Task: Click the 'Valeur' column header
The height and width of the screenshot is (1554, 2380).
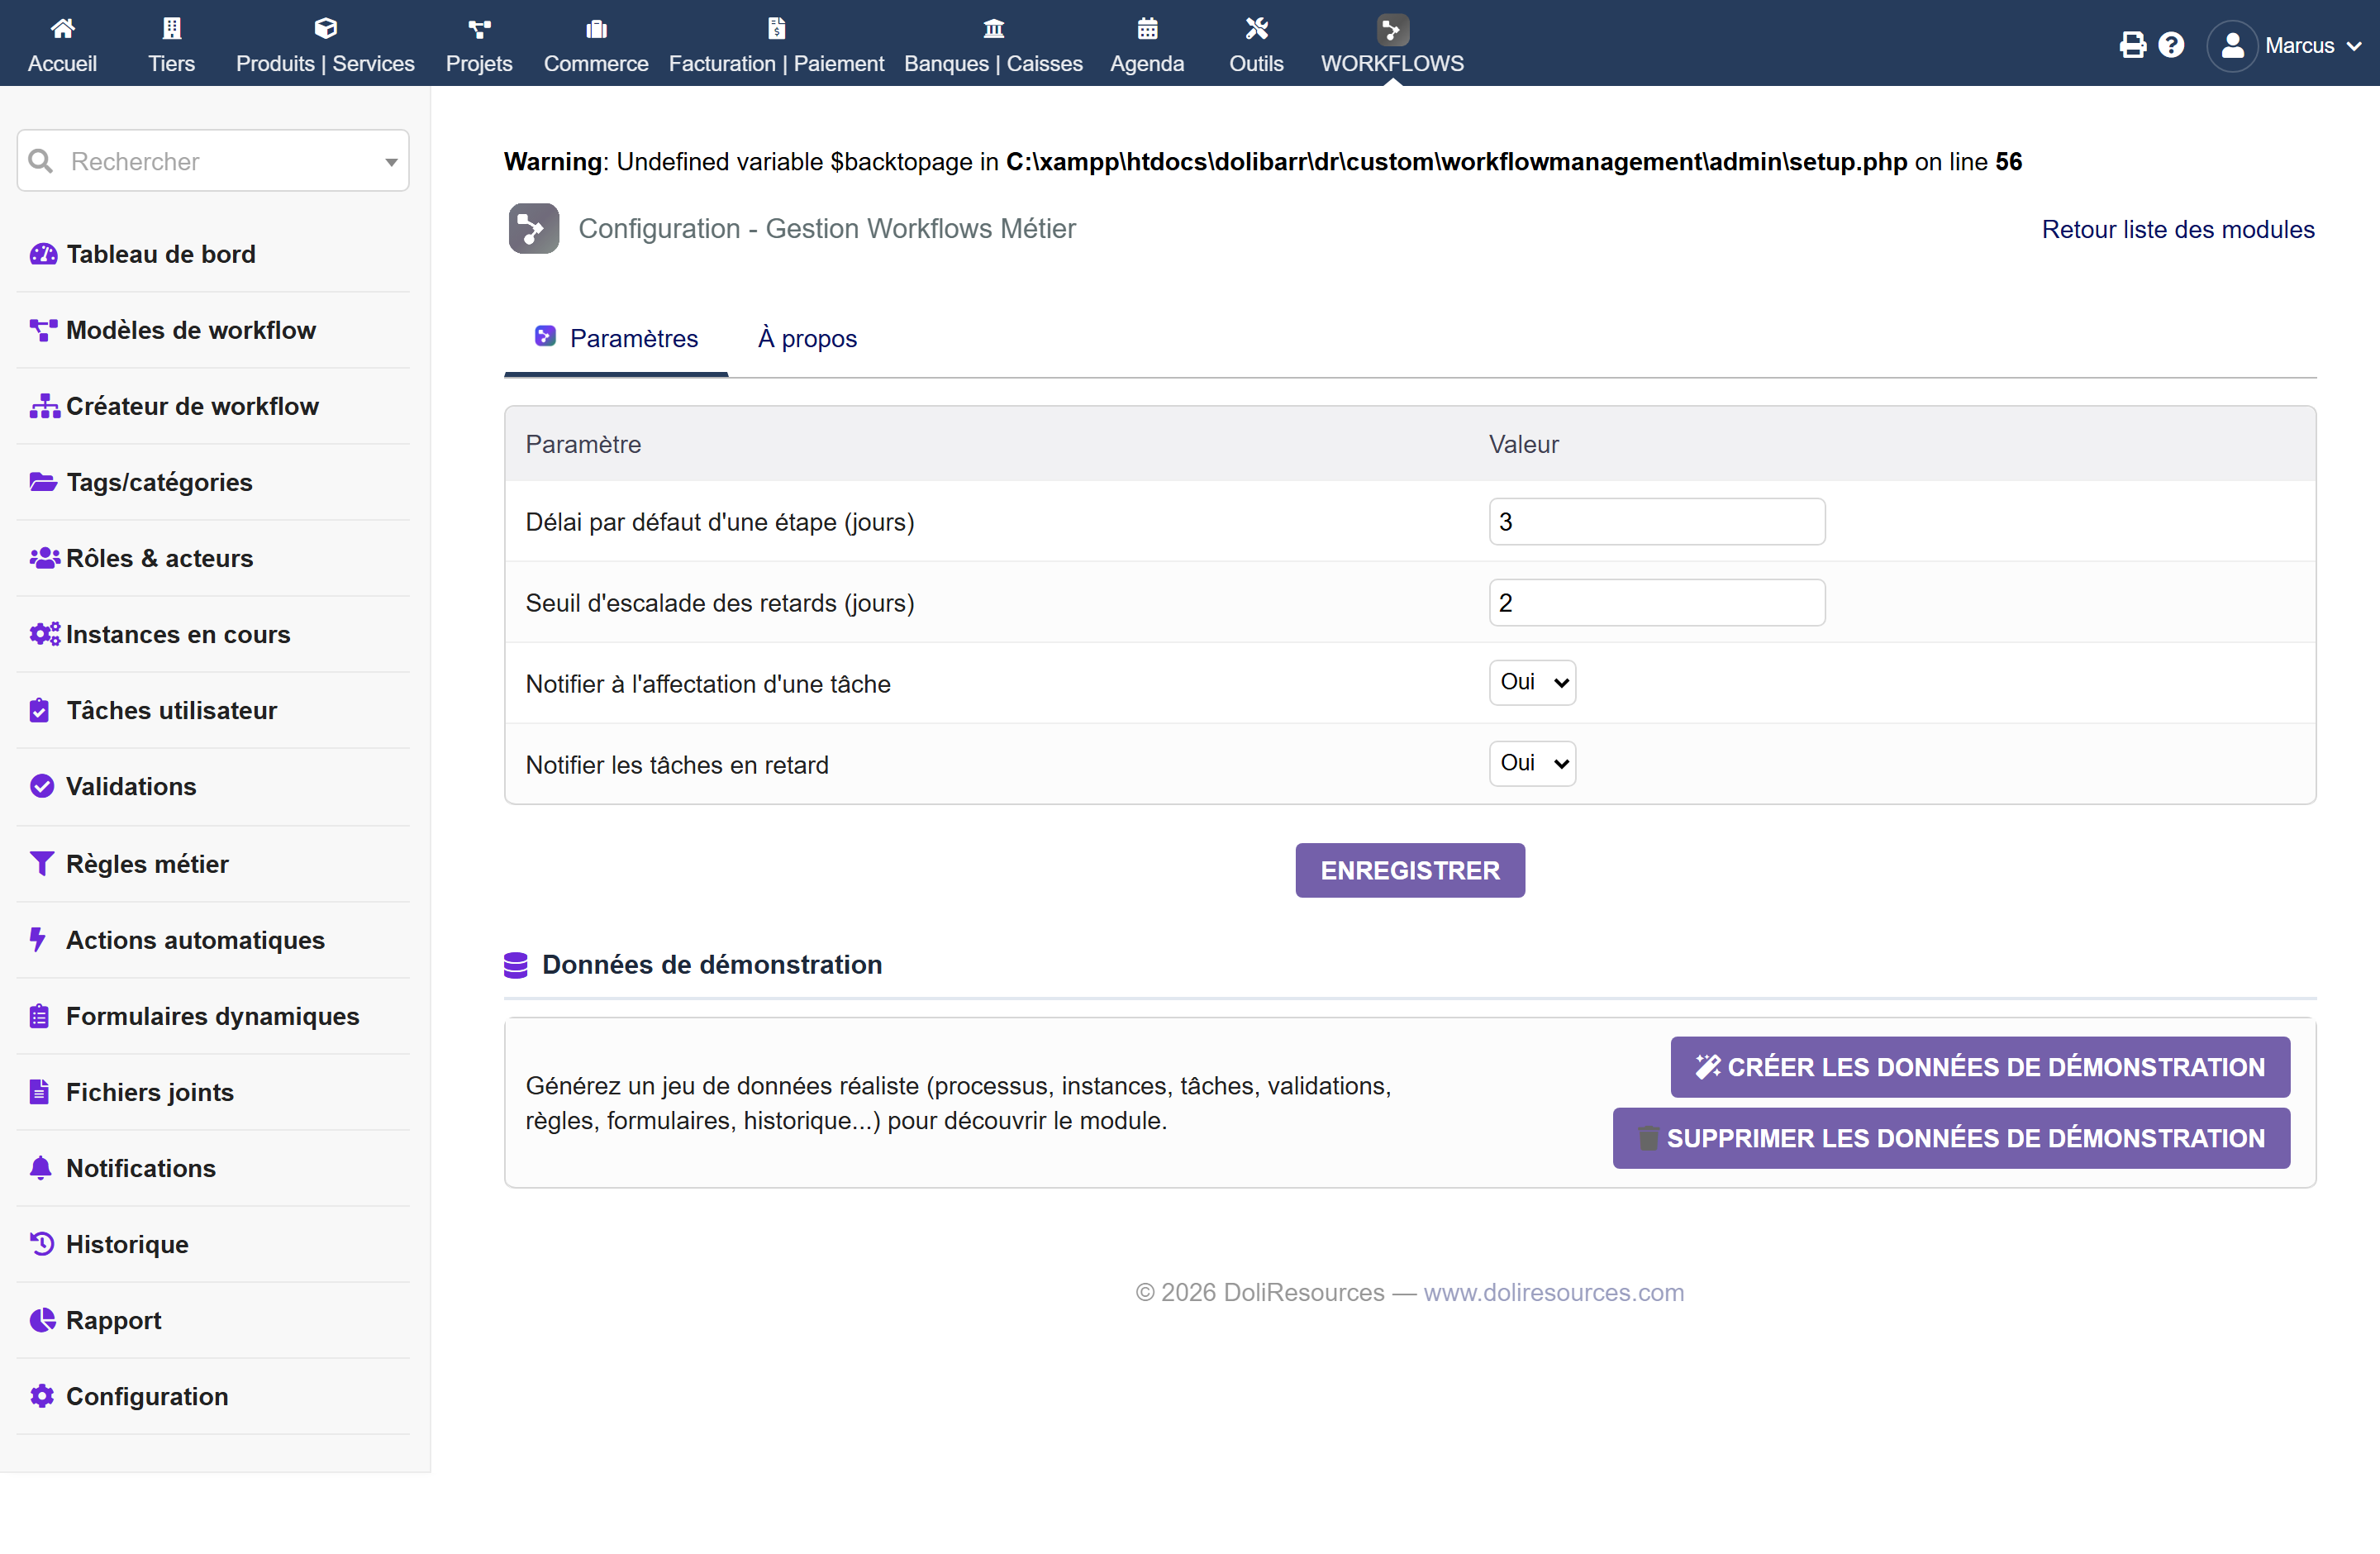Action: coord(1523,444)
